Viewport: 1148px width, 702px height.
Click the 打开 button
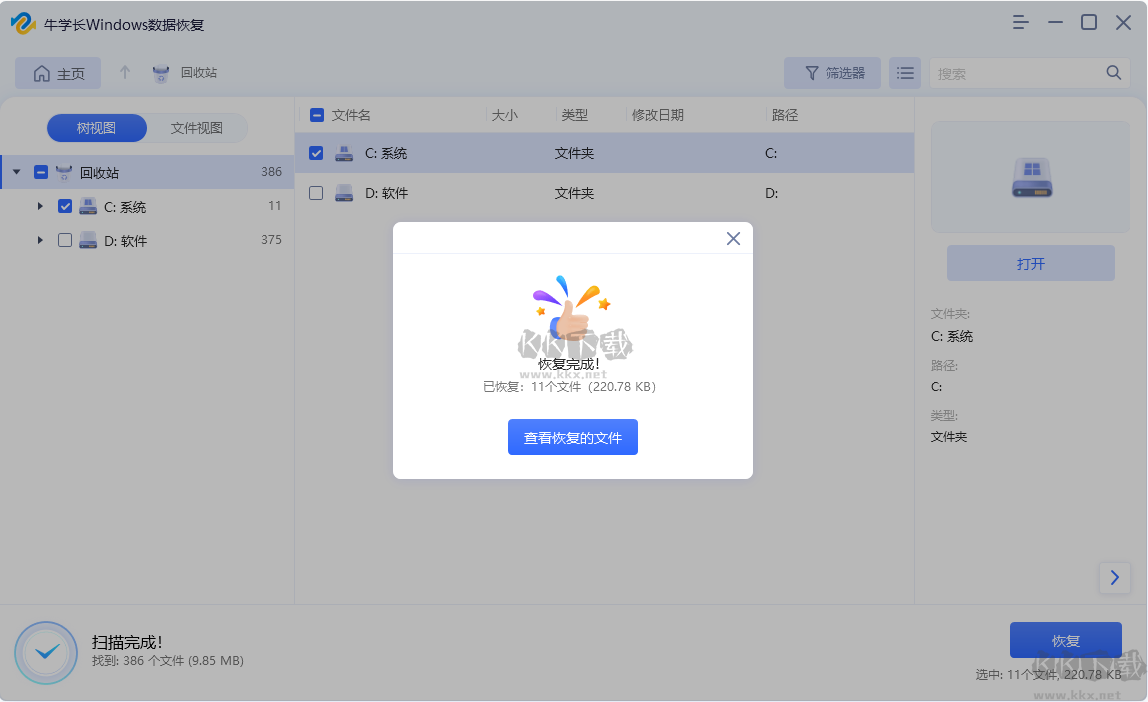[1031, 263]
